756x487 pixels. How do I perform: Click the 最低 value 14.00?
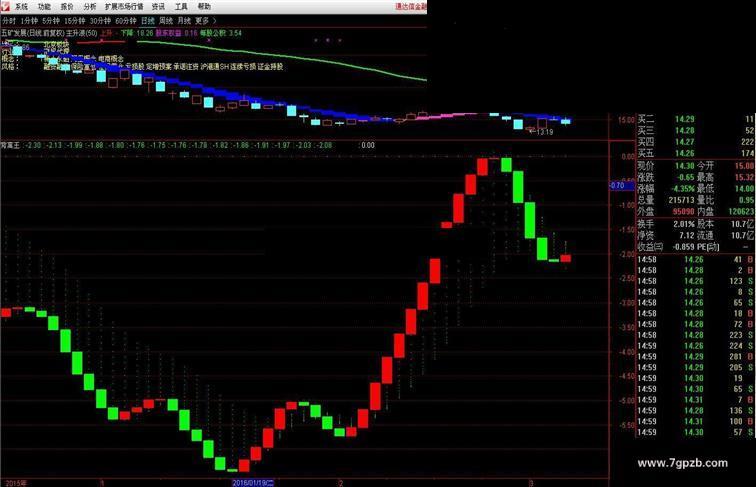point(744,189)
